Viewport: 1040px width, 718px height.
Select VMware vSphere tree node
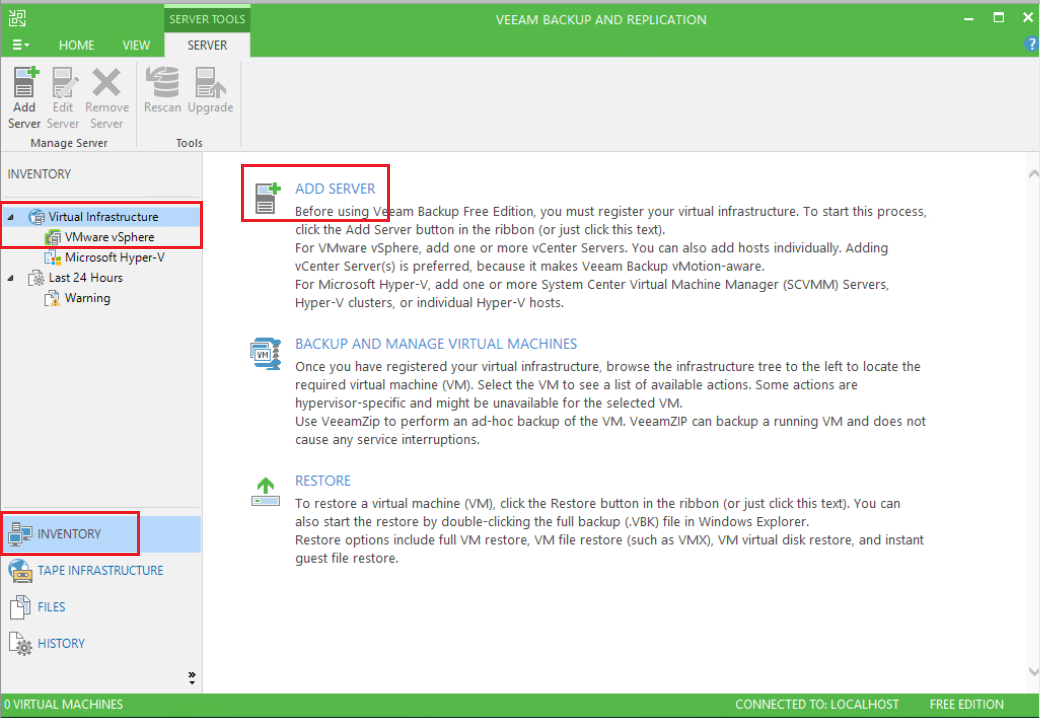pos(109,237)
